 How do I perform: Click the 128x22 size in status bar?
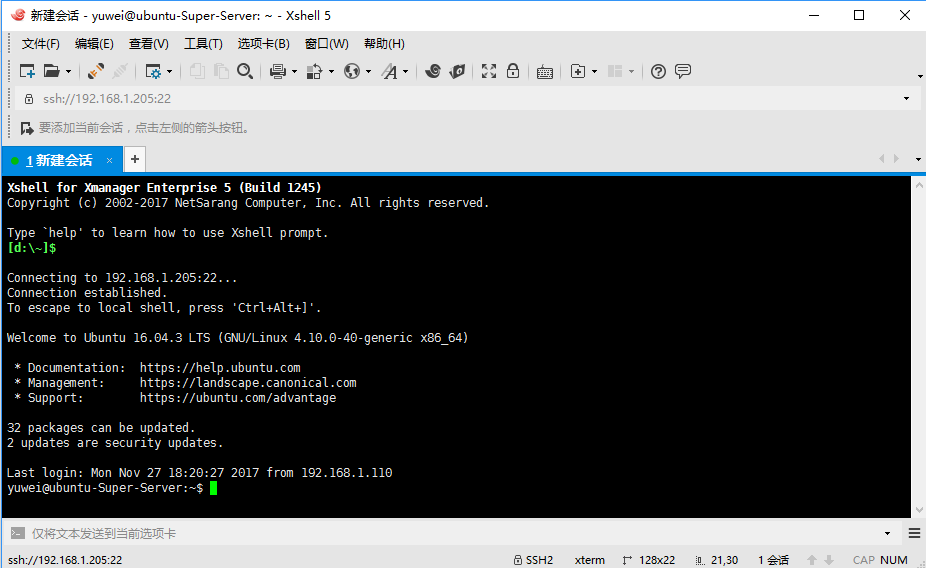pyautogui.click(x=650, y=560)
